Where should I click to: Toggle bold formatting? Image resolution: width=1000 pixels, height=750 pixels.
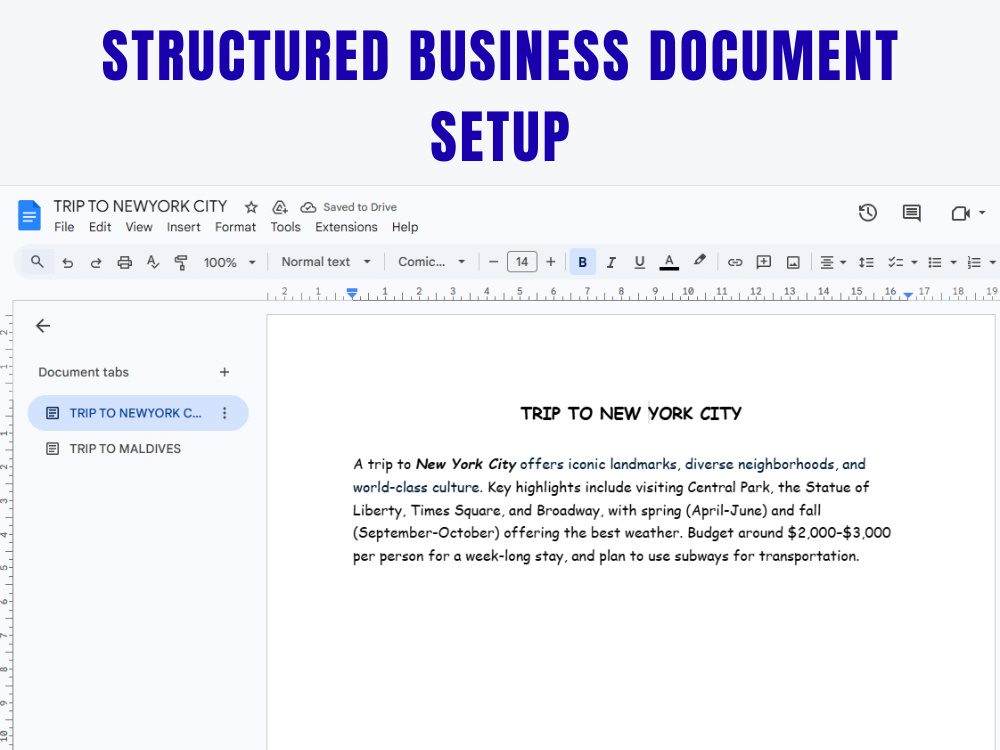click(582, 262)
